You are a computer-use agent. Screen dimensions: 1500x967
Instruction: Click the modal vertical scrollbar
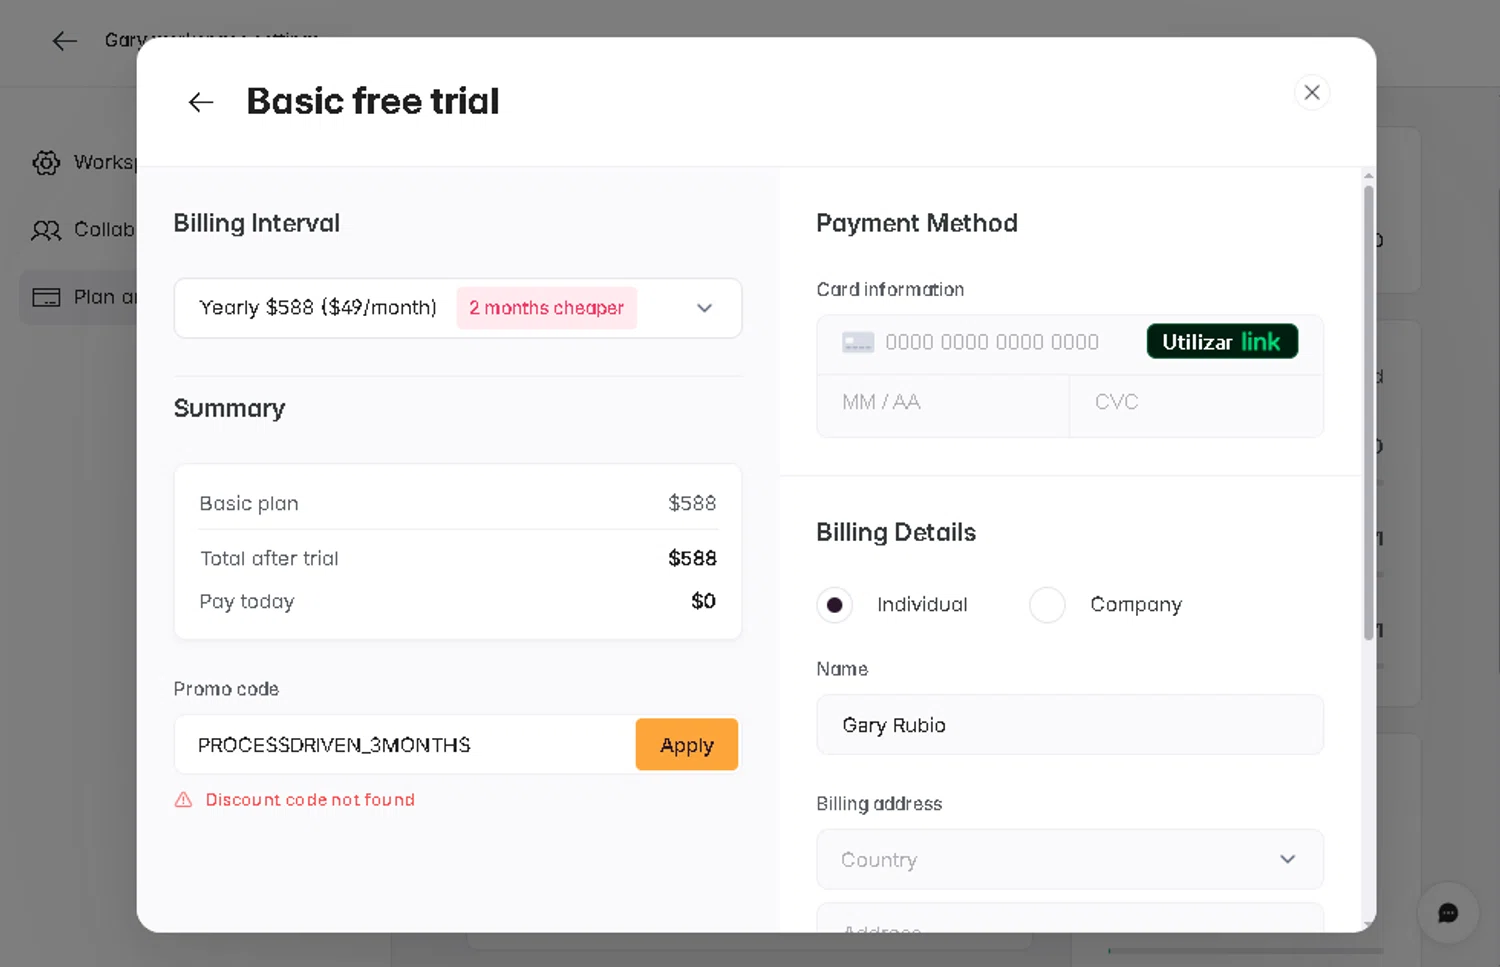(x=1368, y=412)
